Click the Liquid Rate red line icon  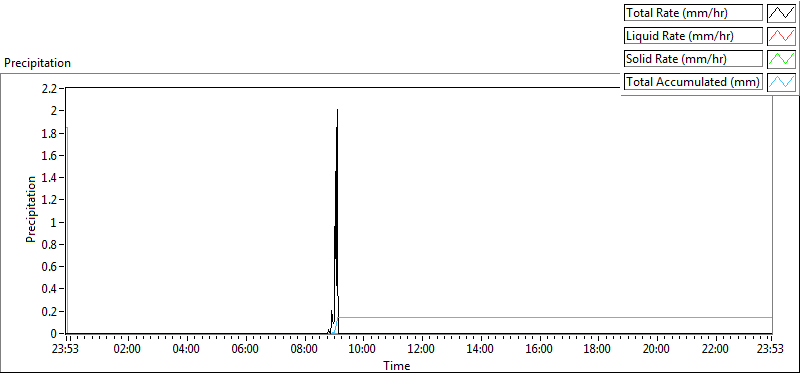point(781,36)
